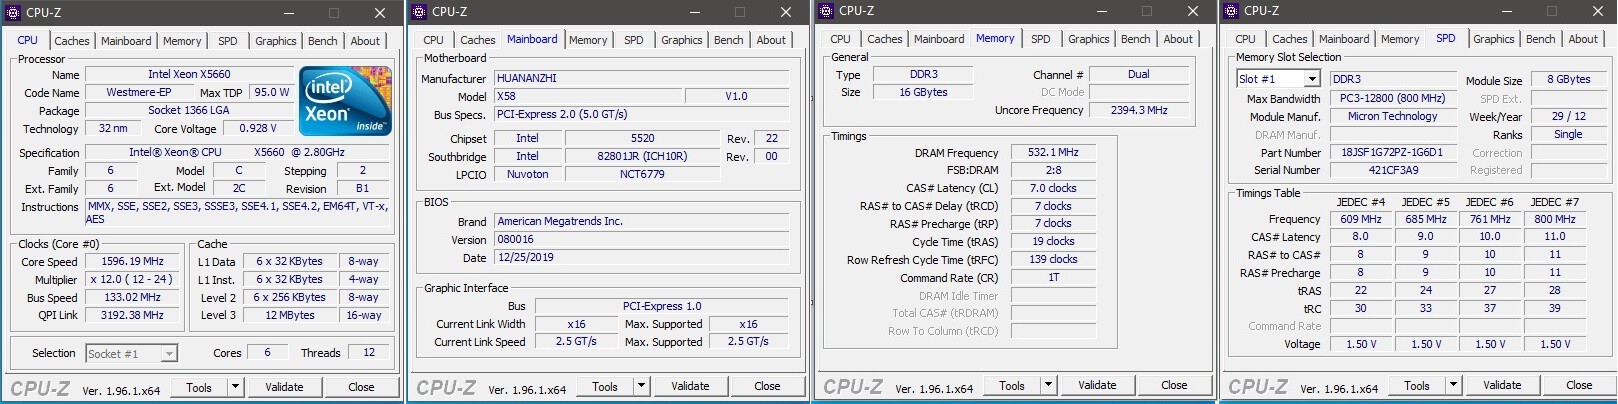Click the PC3-12800 (800 MHz) max bandwidth value
Screen dimensions: 1618x404
[1392, 98]
